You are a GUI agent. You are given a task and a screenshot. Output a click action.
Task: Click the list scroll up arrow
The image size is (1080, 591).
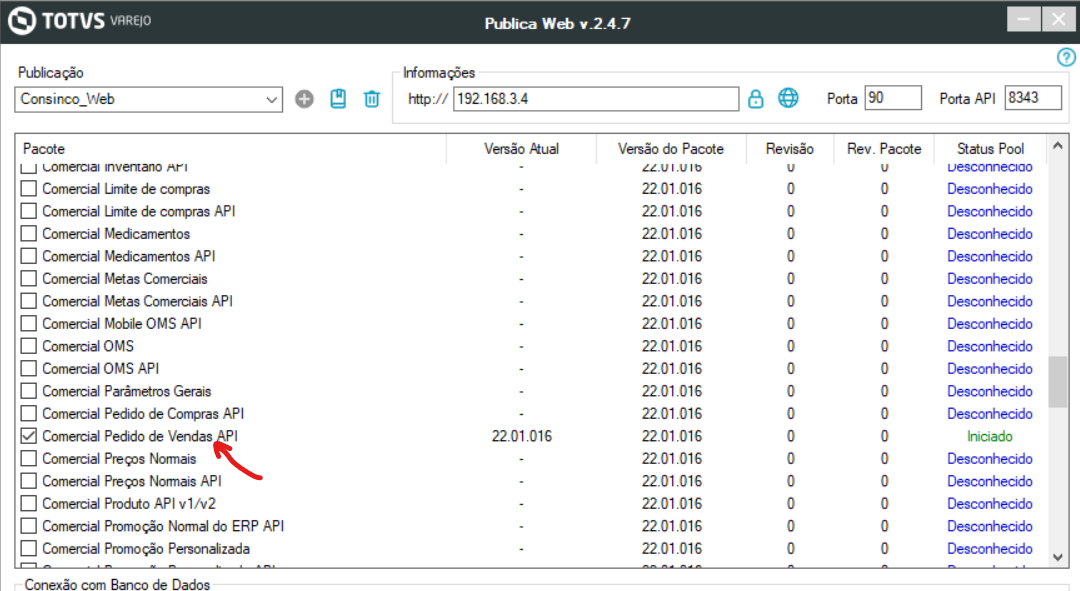click(x=1058, y=145)
